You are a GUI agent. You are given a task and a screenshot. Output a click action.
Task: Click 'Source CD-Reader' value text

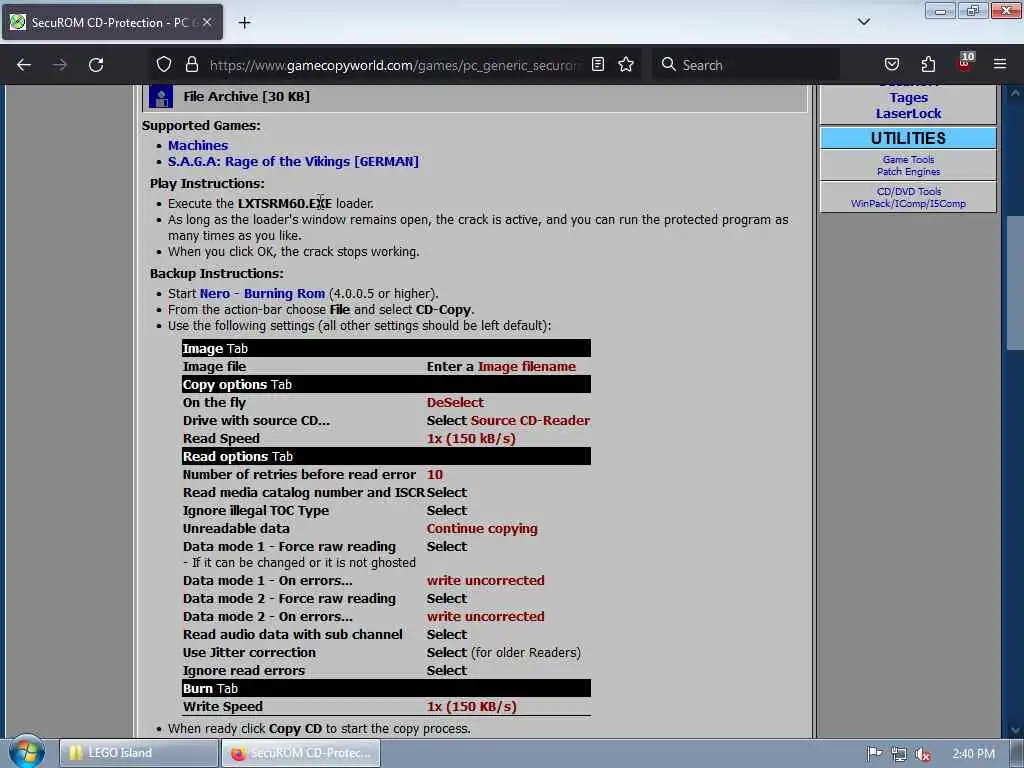pos(530,421)
